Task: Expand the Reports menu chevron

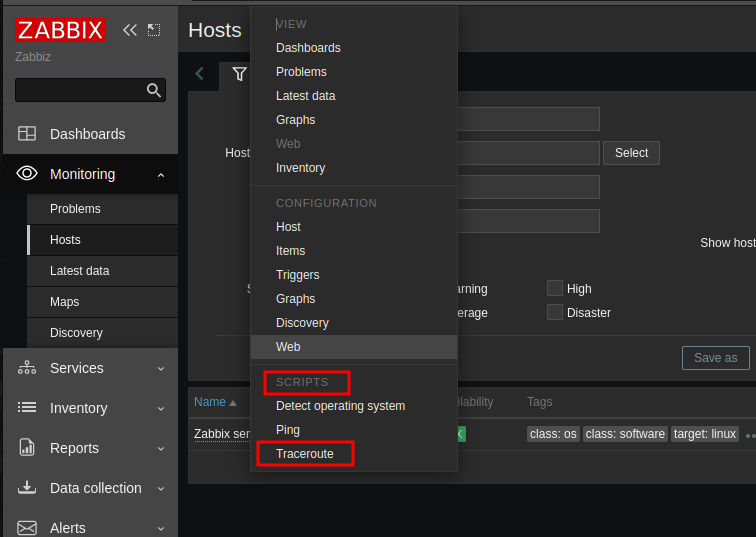Action: [x=161, y=449]
